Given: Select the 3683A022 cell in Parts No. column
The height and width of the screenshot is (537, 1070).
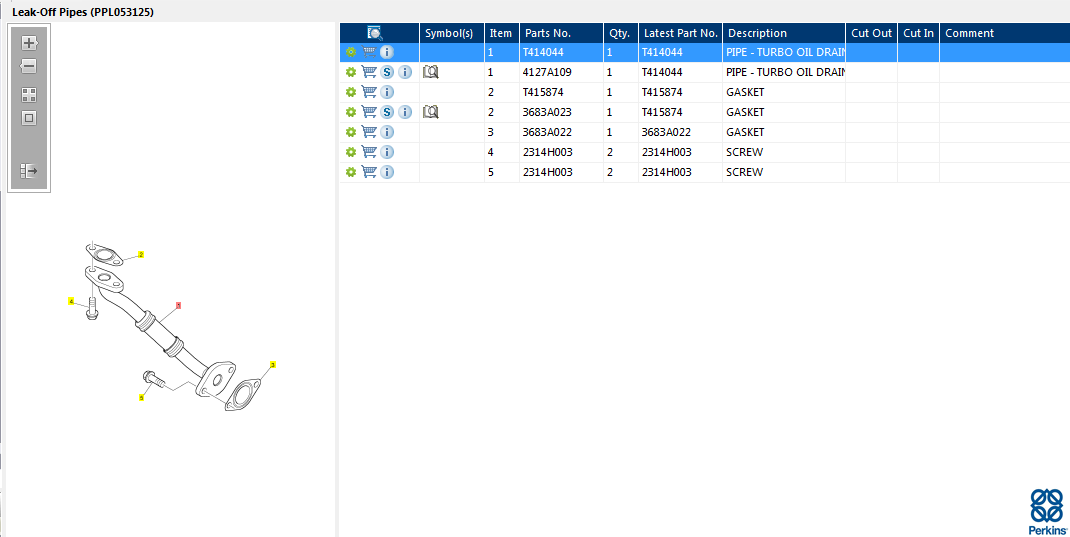Looking at the screenshot, I should 561,132.
